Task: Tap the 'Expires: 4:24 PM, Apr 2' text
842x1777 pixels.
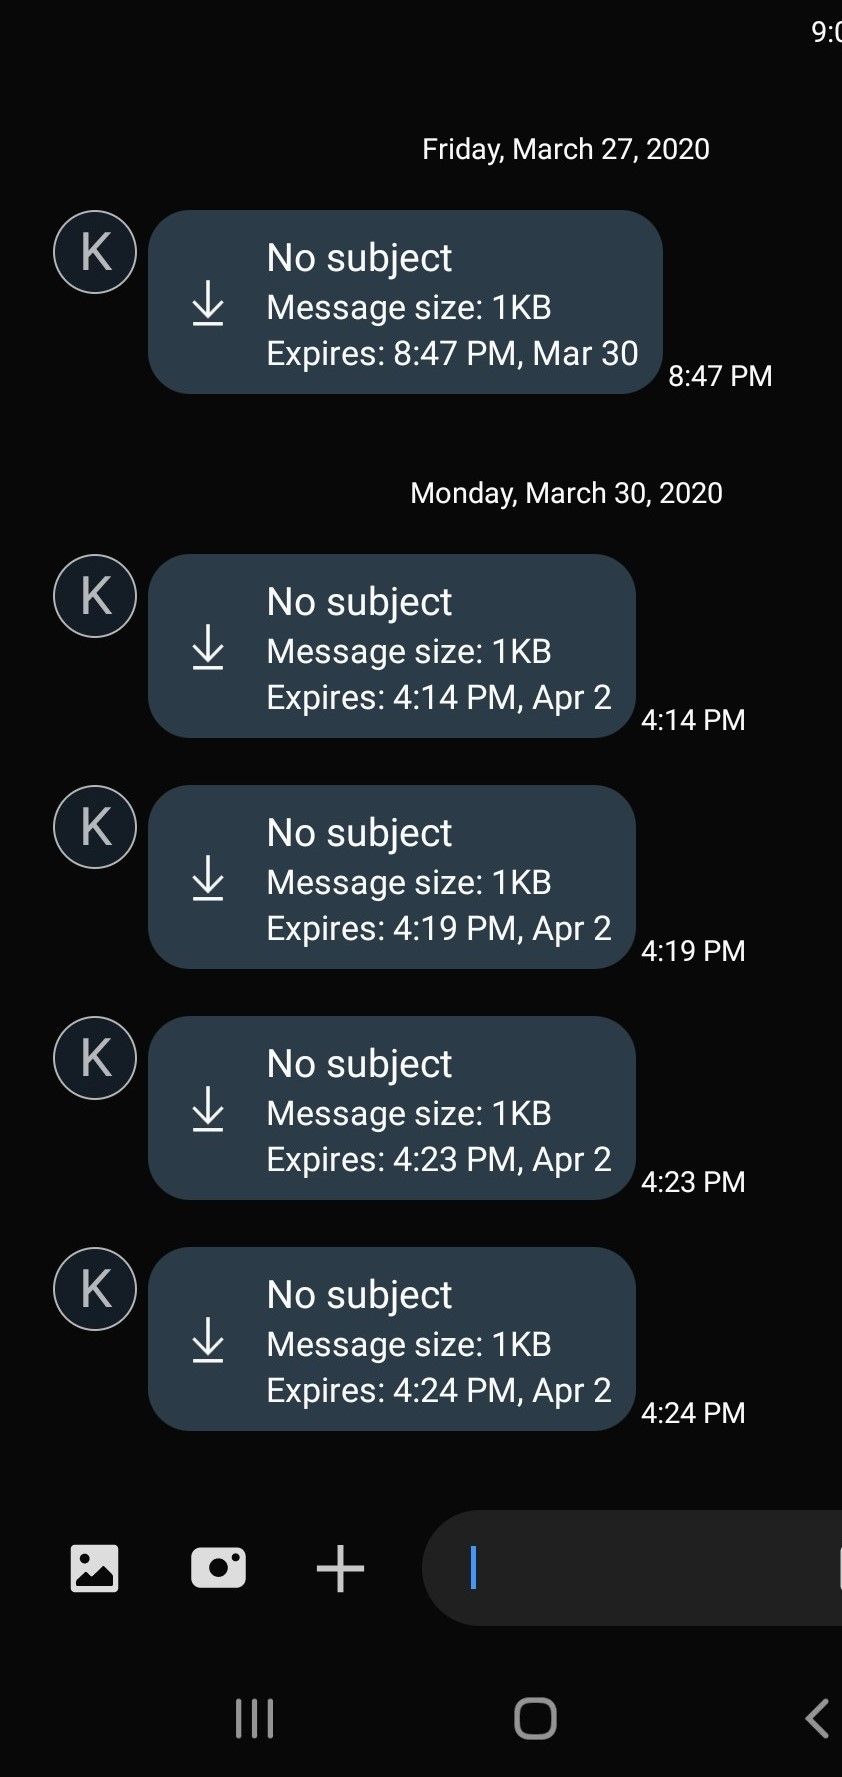Action: [439, 1391]
